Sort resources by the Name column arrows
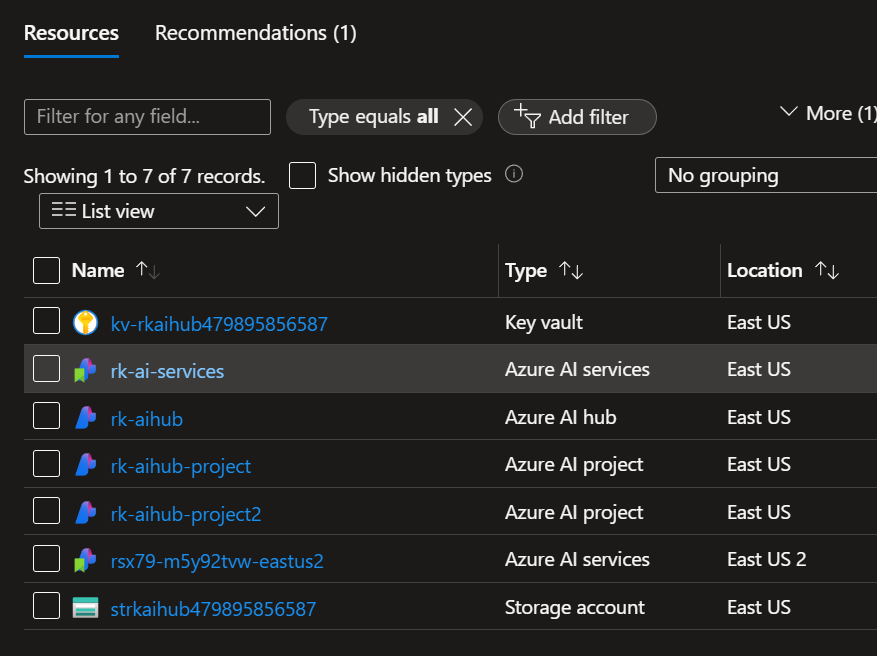This screenshot has height=656, width=877. pyautogui.click(x=147, y=270)
